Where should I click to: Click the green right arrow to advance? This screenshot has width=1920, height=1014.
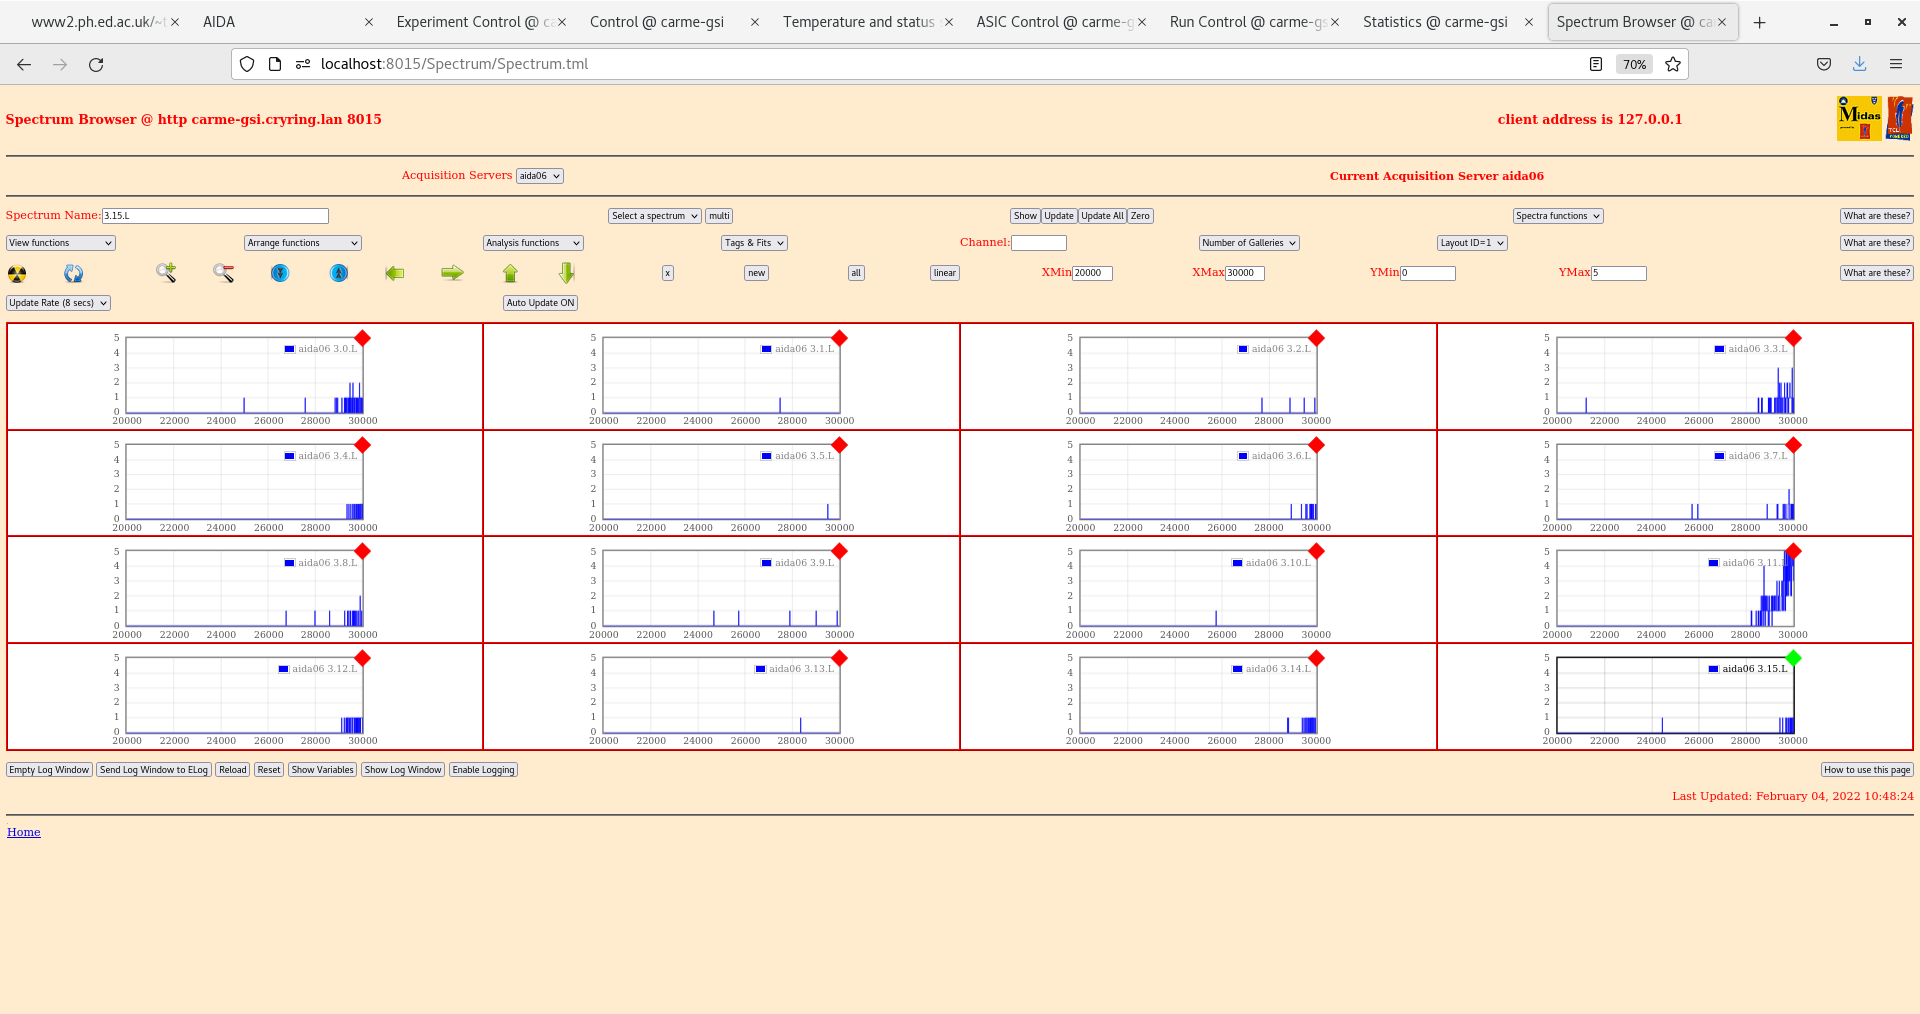pyautogui.click(x=451, y=273)
